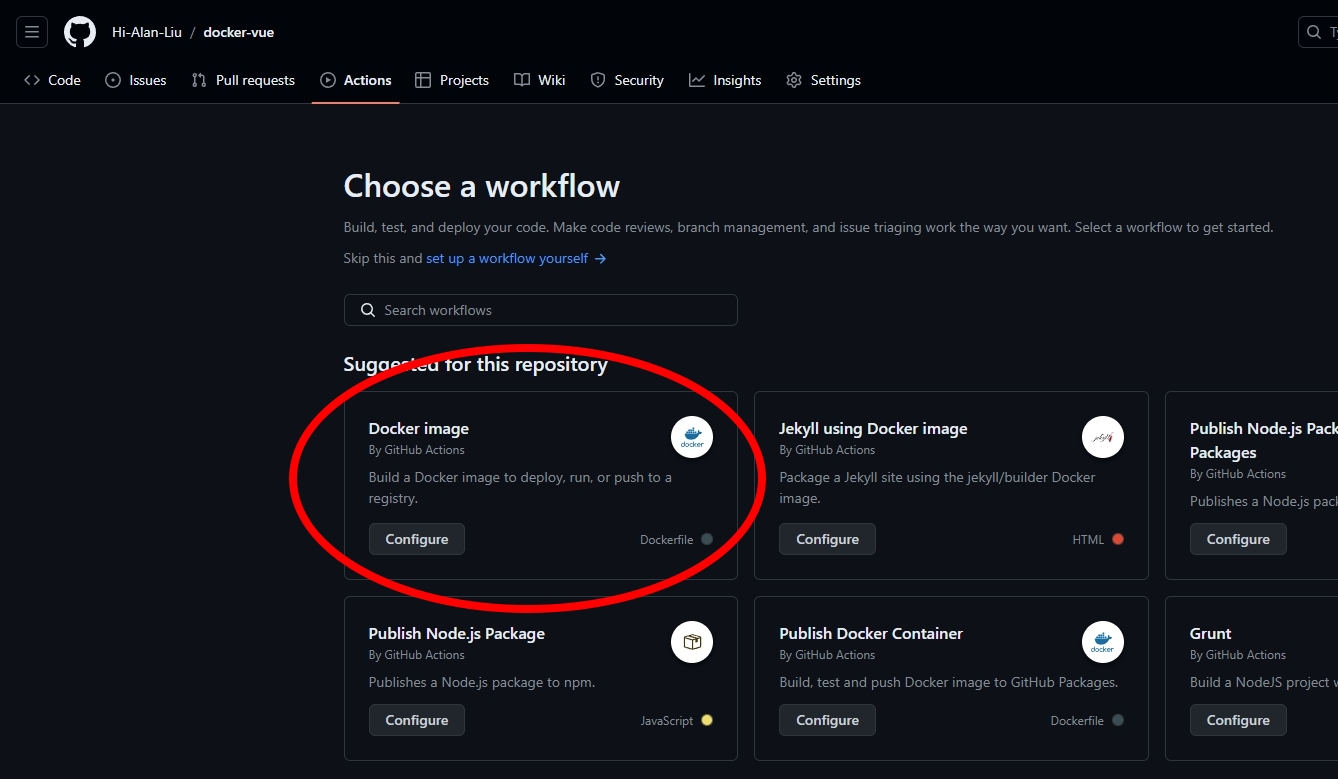Click 'Publishes a Node.js package to npm.' description
Image resolution: width=1338 pixels, height=779 pixels.
point(481,682)
